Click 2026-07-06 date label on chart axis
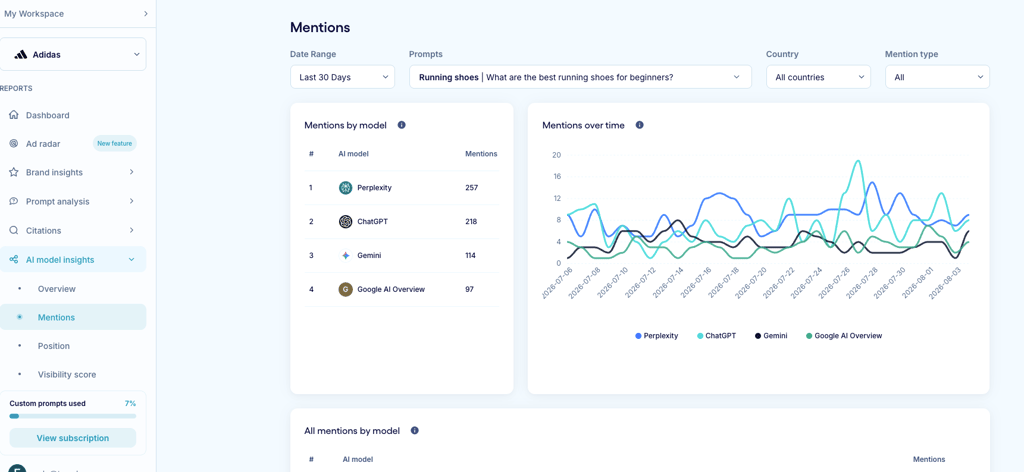 tap(557, 283)
